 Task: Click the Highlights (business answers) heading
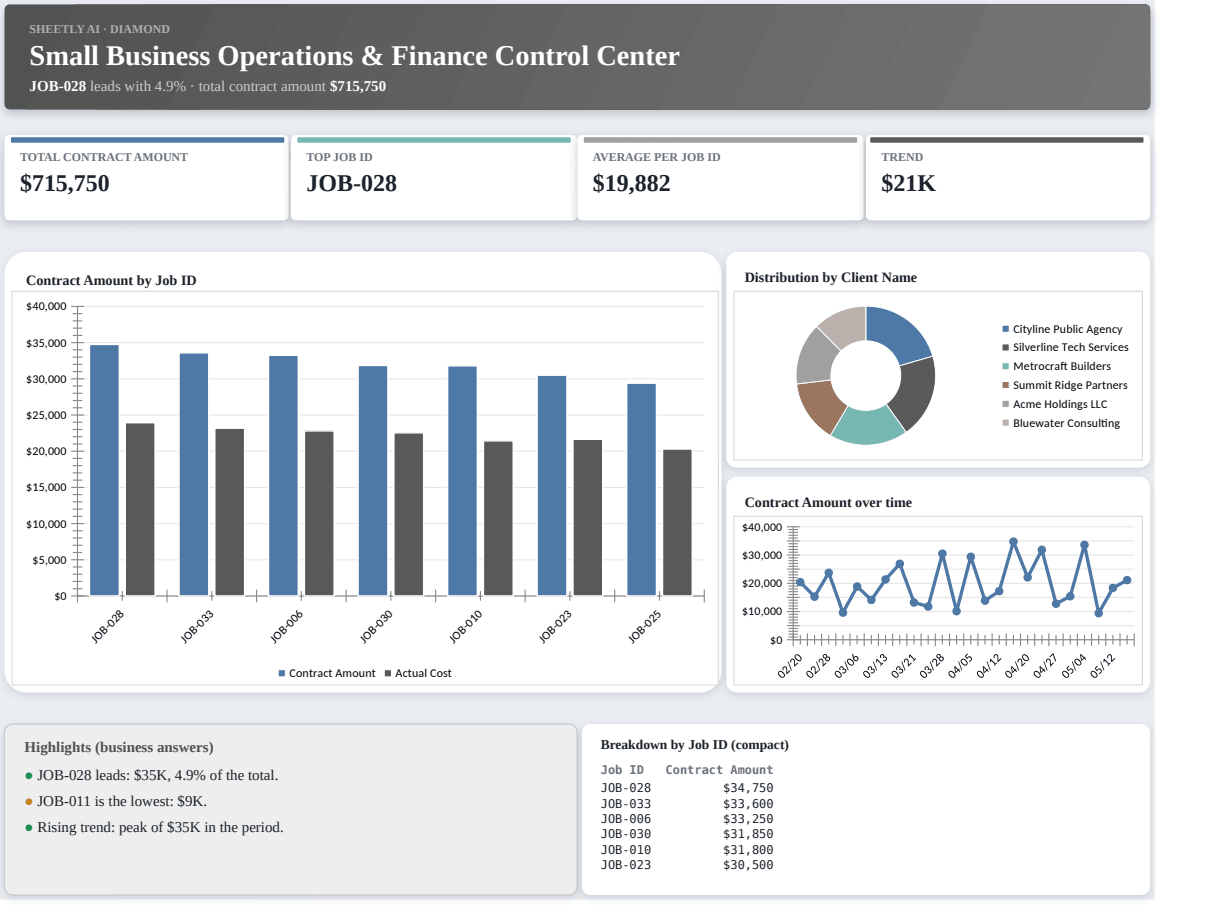coord(119,747)
